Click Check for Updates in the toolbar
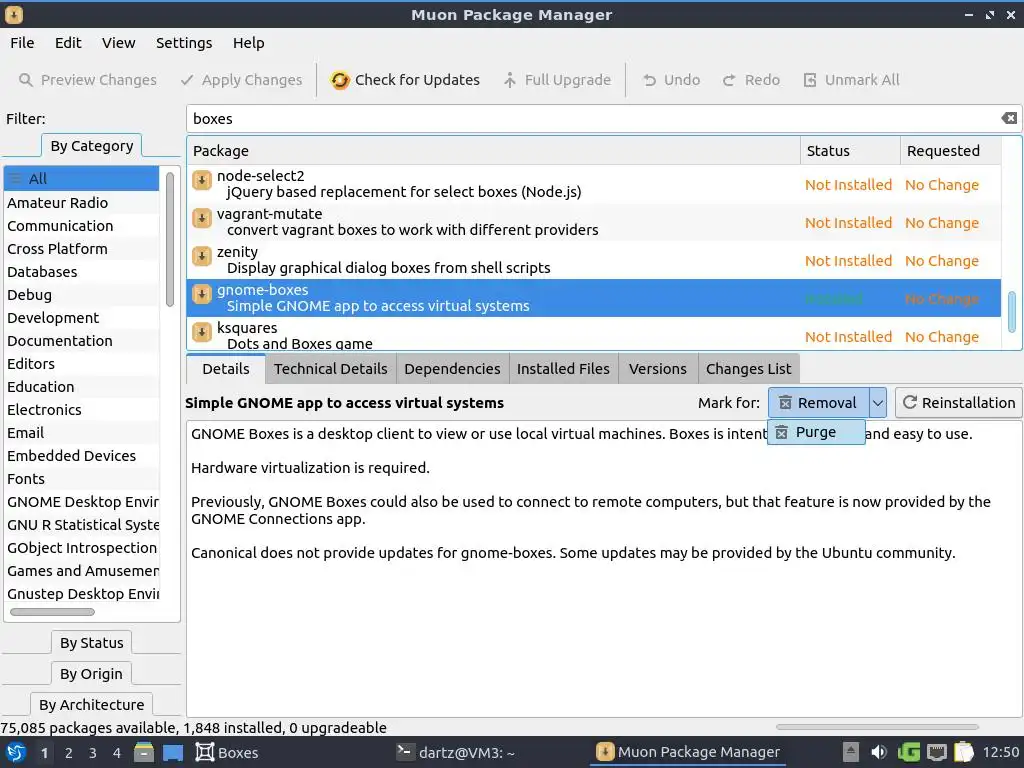 (405, 80)
